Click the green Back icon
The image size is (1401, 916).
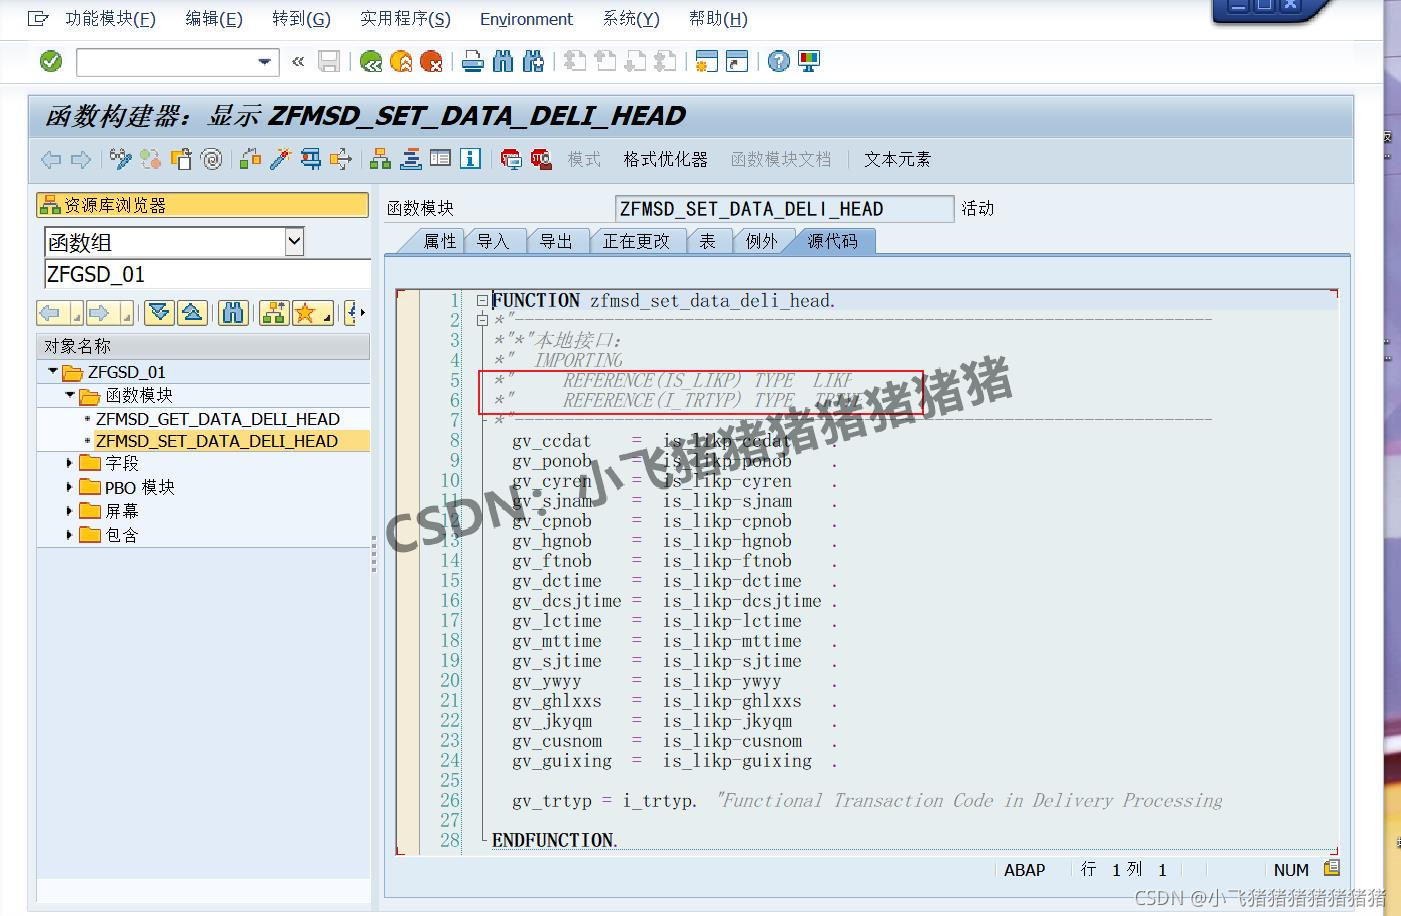pyautogui.click(x=371, y=62)
